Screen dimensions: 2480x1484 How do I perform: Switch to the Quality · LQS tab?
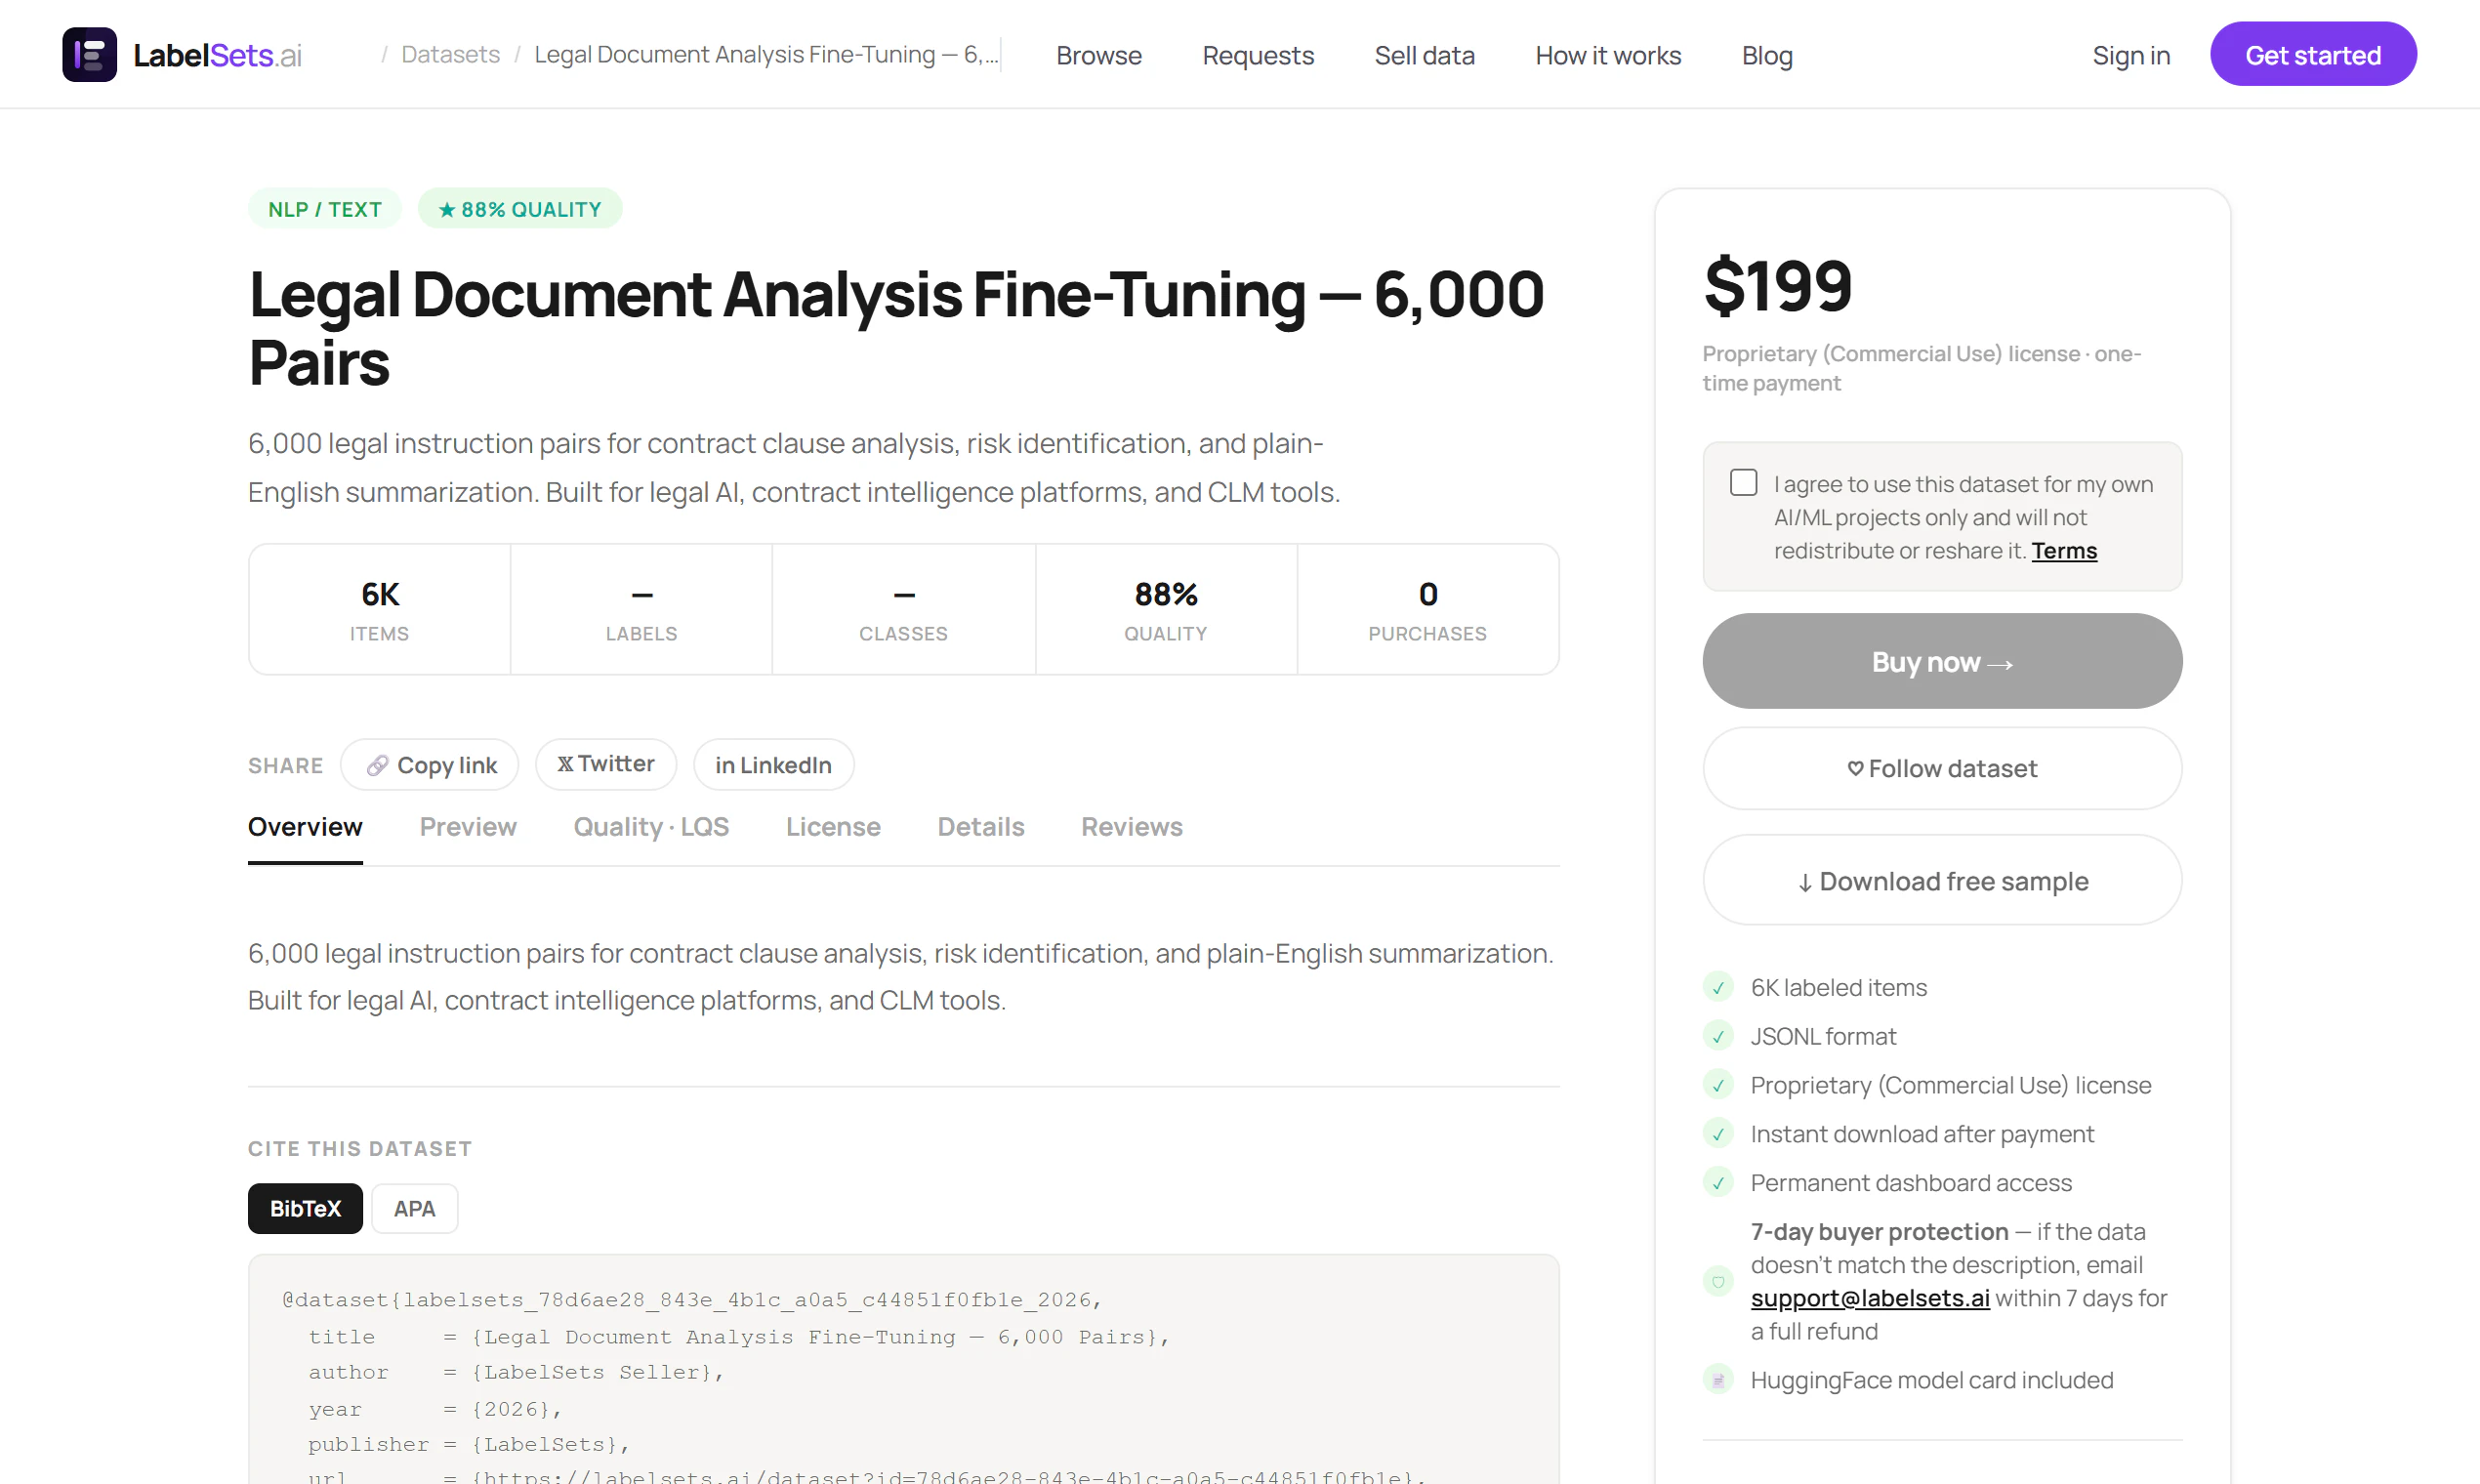pyautogui.click(x=650, y=827)
